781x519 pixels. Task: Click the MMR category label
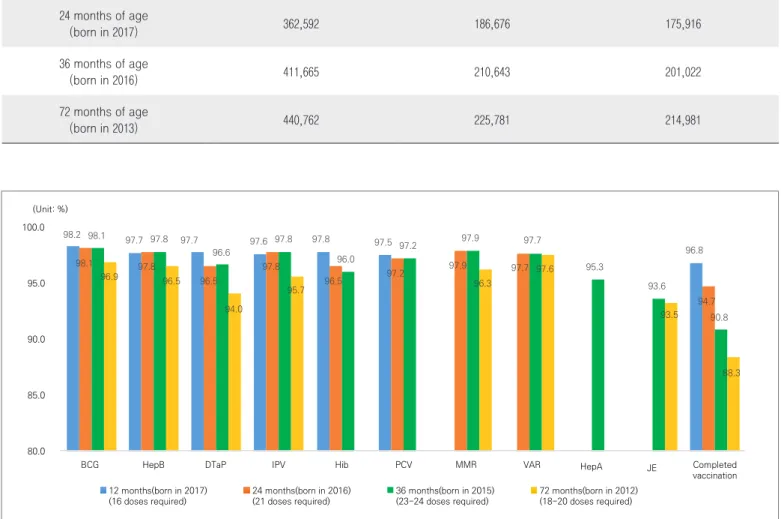[x=466, y=465]
